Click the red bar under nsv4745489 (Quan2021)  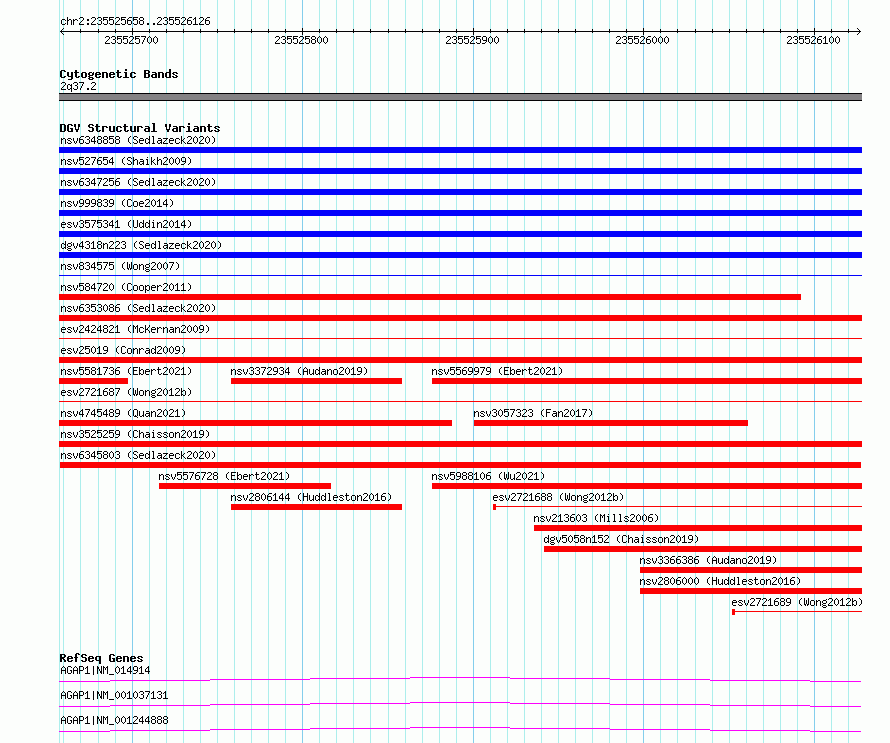coord(255,423)
